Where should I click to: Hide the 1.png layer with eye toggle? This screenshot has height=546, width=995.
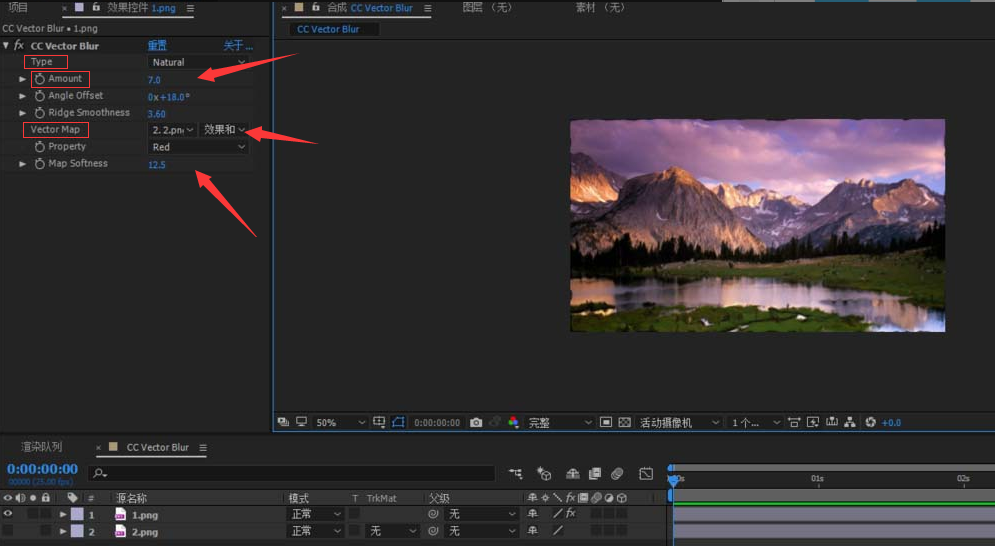[8, 514]
